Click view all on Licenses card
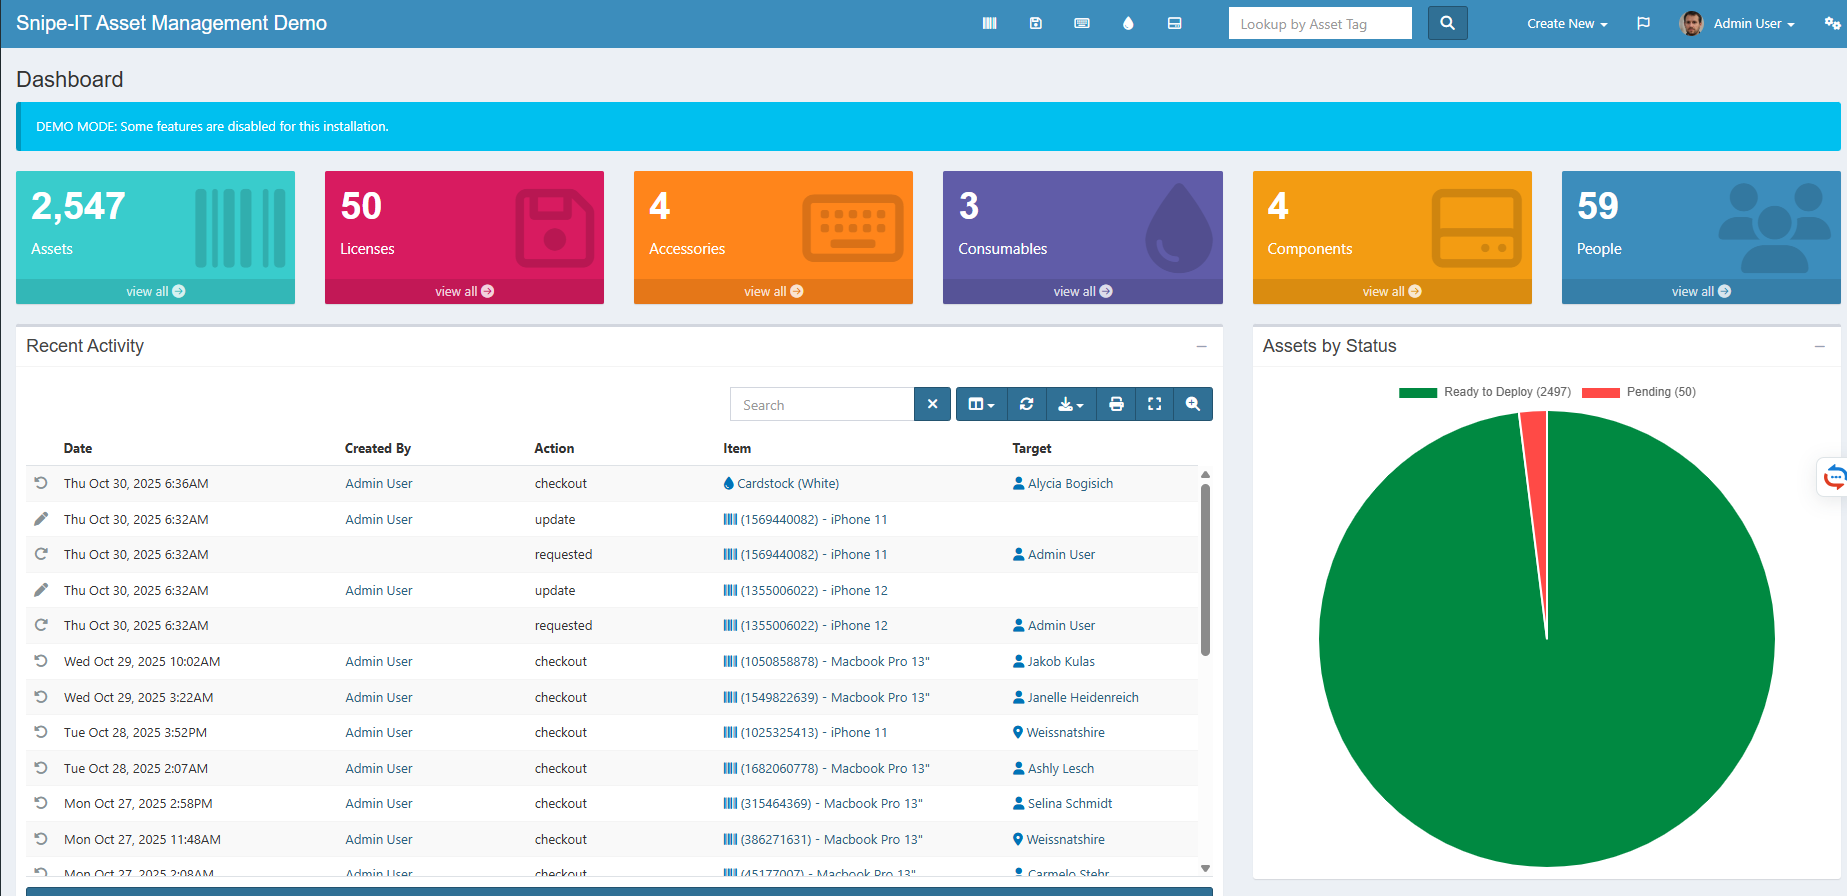 (464, 291)
